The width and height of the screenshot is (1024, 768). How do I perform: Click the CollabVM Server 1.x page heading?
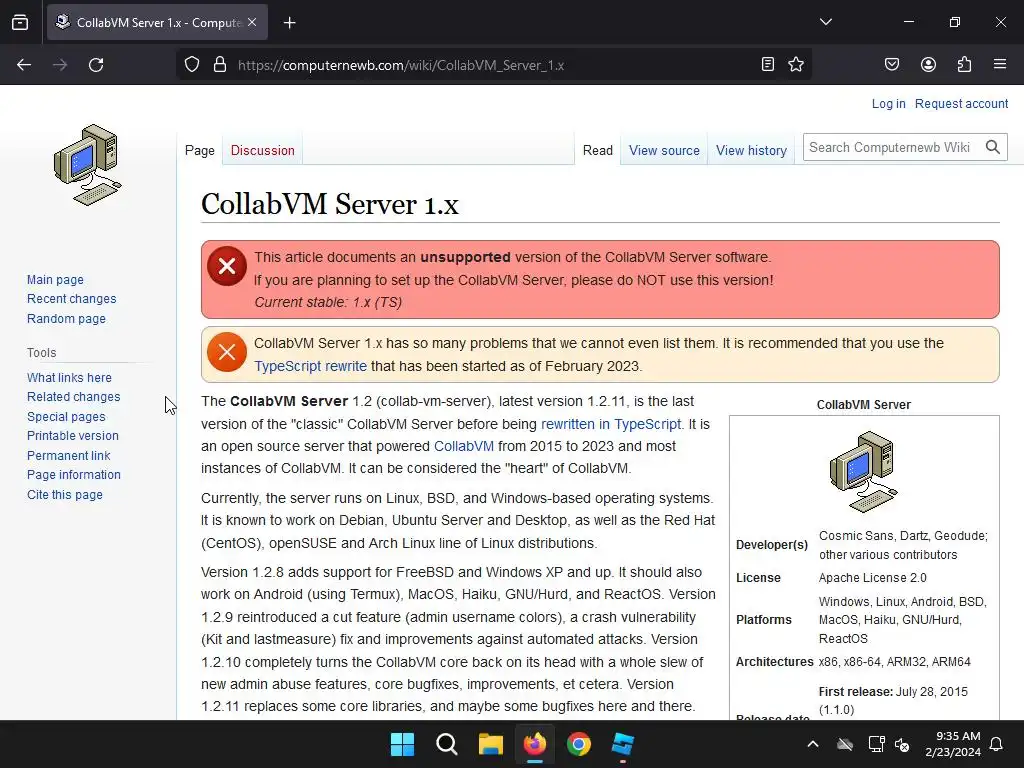point(330,204)
